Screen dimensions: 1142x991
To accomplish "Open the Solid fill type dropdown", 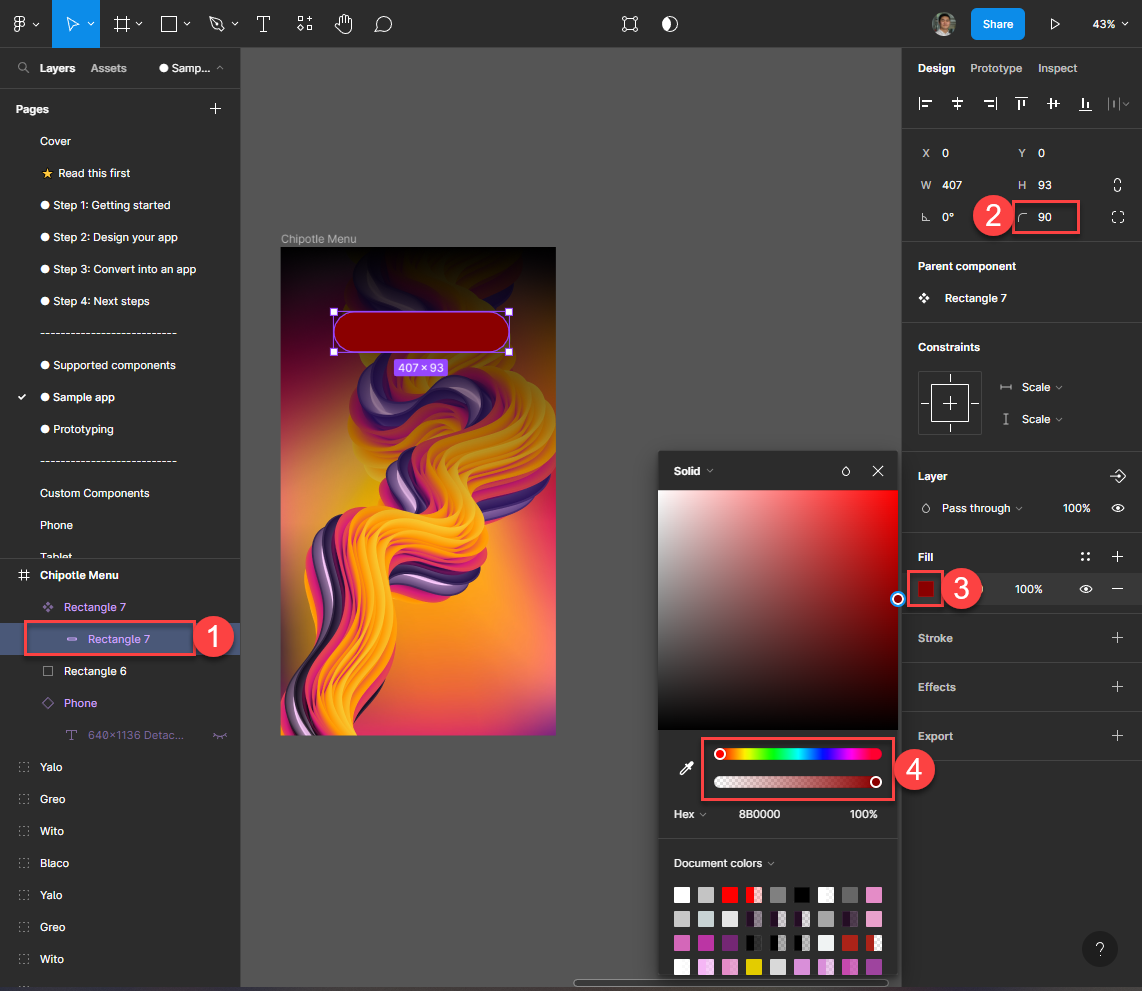I will 692,470.
